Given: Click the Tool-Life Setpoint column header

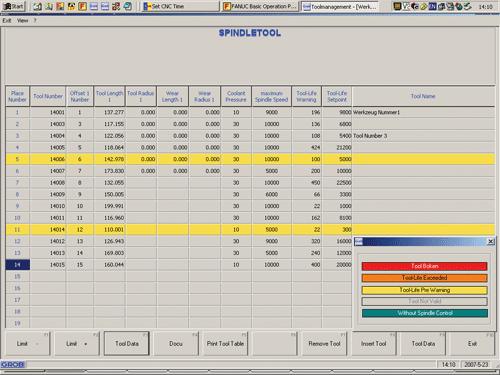Looking at the screenshot, I should click(337, 96).
